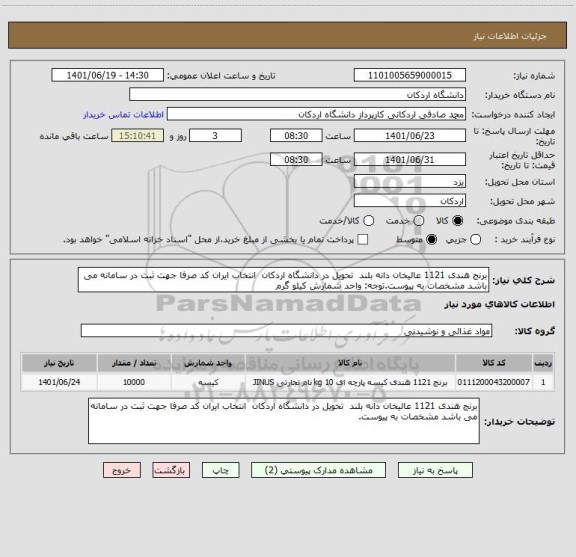576x557 pixels.
Task: Click the remaining time field 15:10:41
Action: 137,136
